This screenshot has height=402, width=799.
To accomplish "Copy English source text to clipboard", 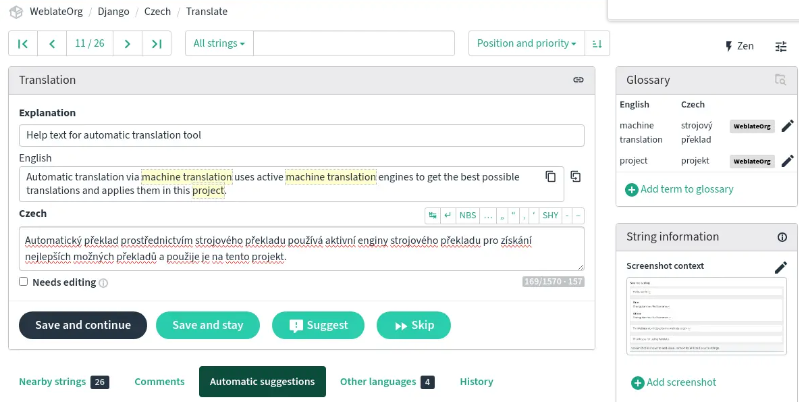I will [x=550, y=177].
